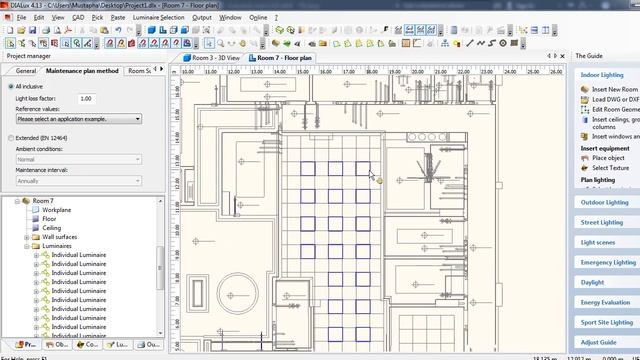
Task: Select the circle drawing tool icon
Action: (x=503, y=43)
